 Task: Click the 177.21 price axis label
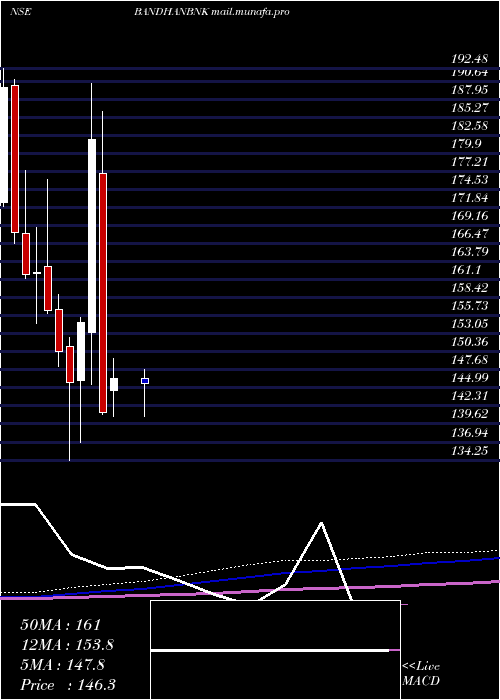(x=469, y=162)
